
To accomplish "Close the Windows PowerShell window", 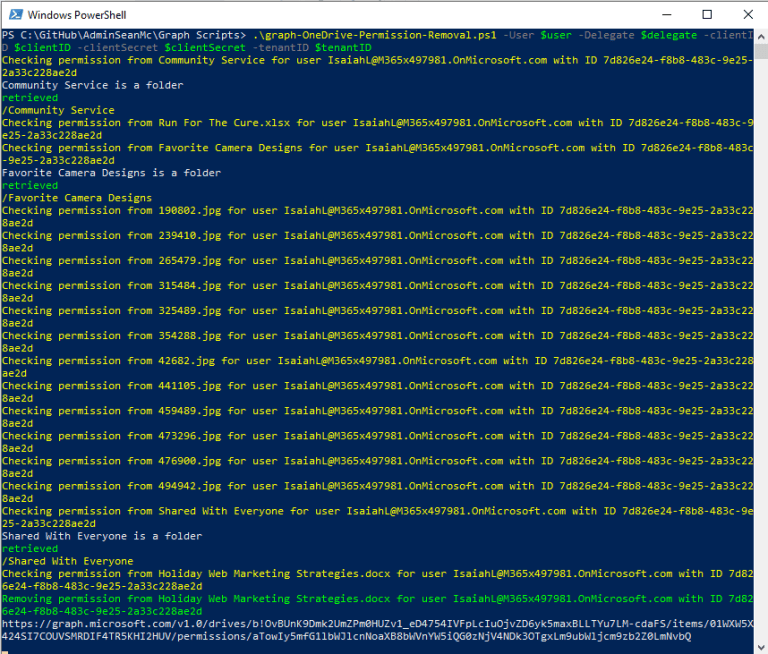I will (748, 15).
